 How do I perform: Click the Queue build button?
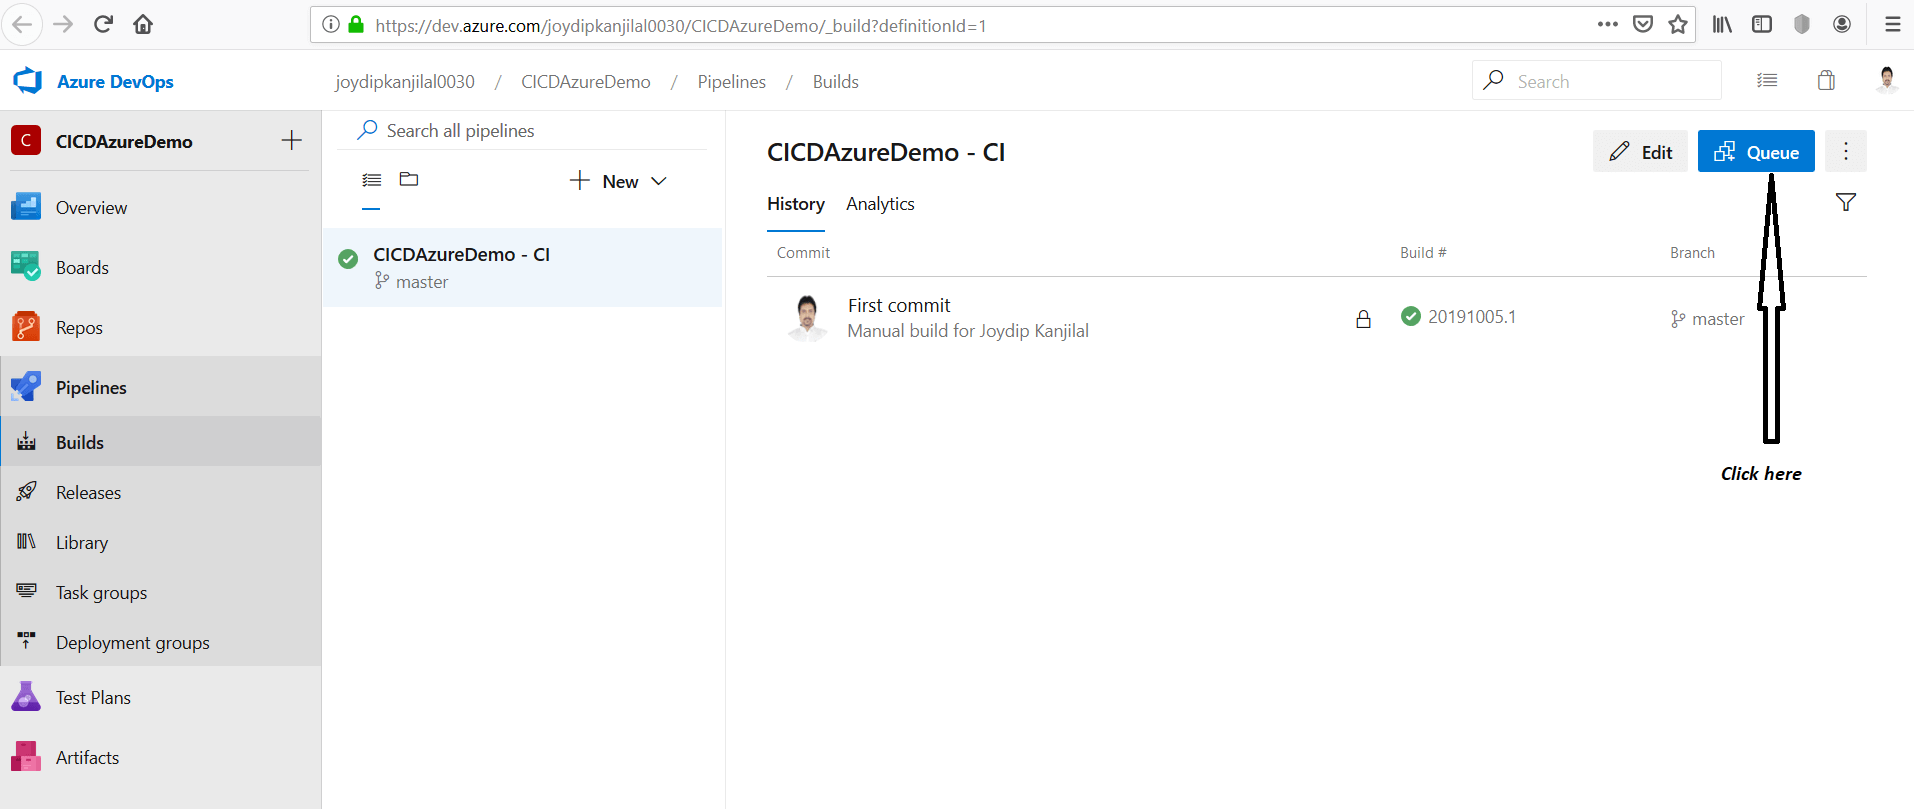(1756, 151)
